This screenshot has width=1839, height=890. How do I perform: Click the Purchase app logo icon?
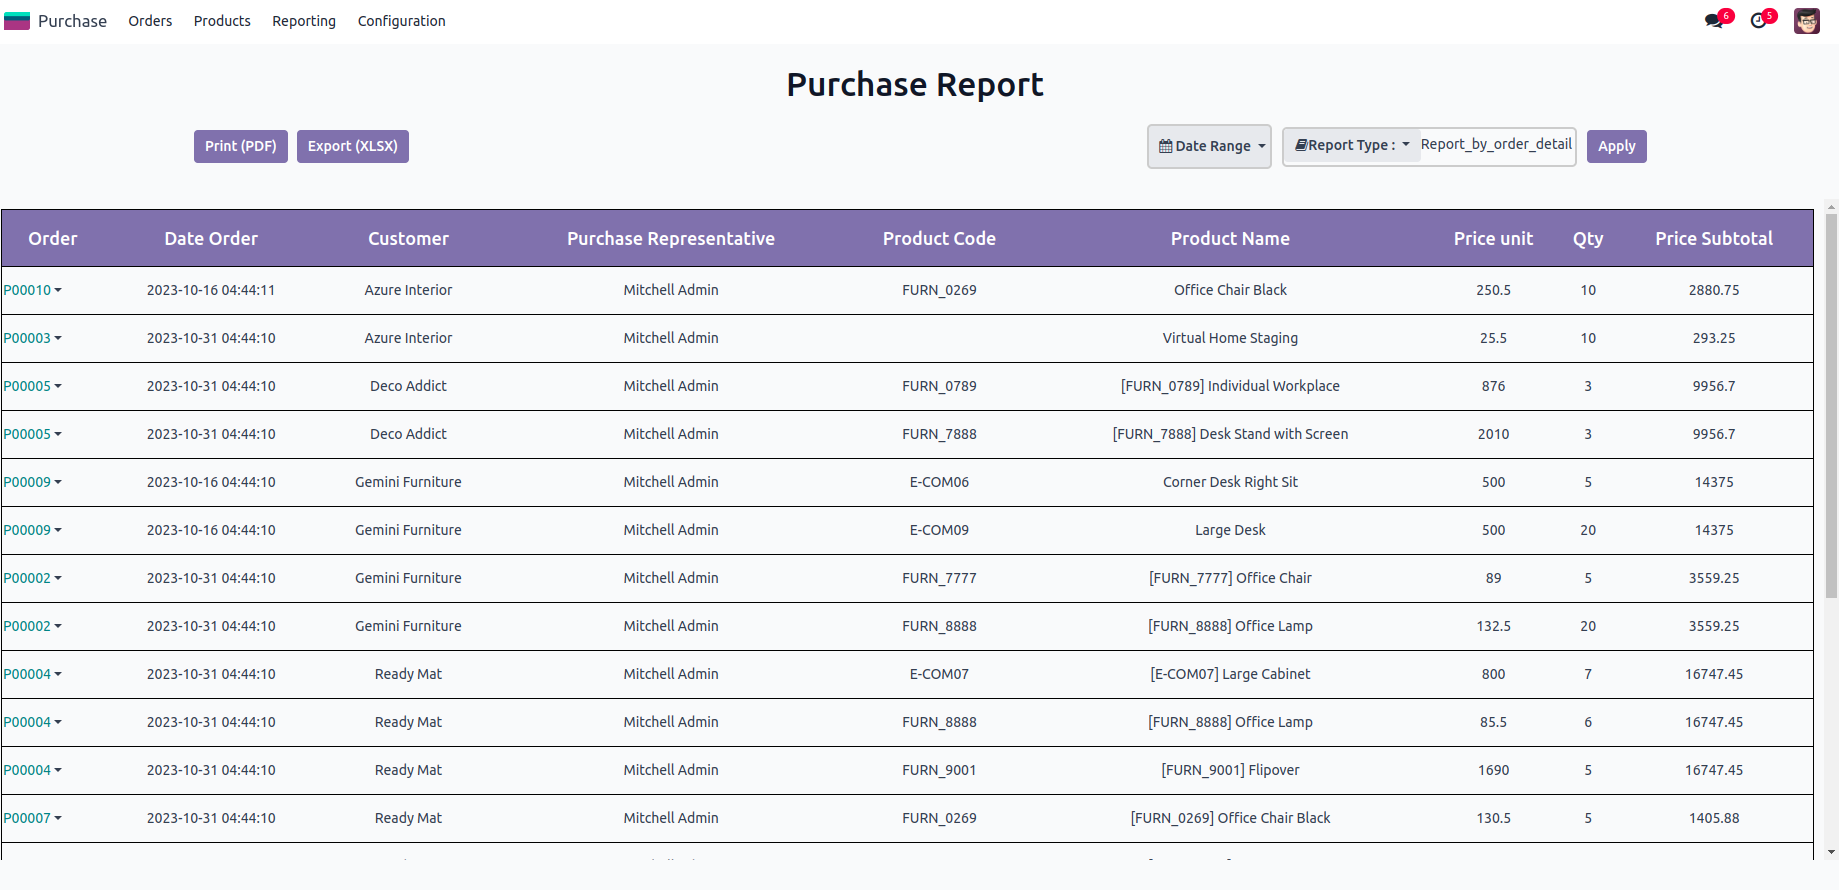point(17,21)
